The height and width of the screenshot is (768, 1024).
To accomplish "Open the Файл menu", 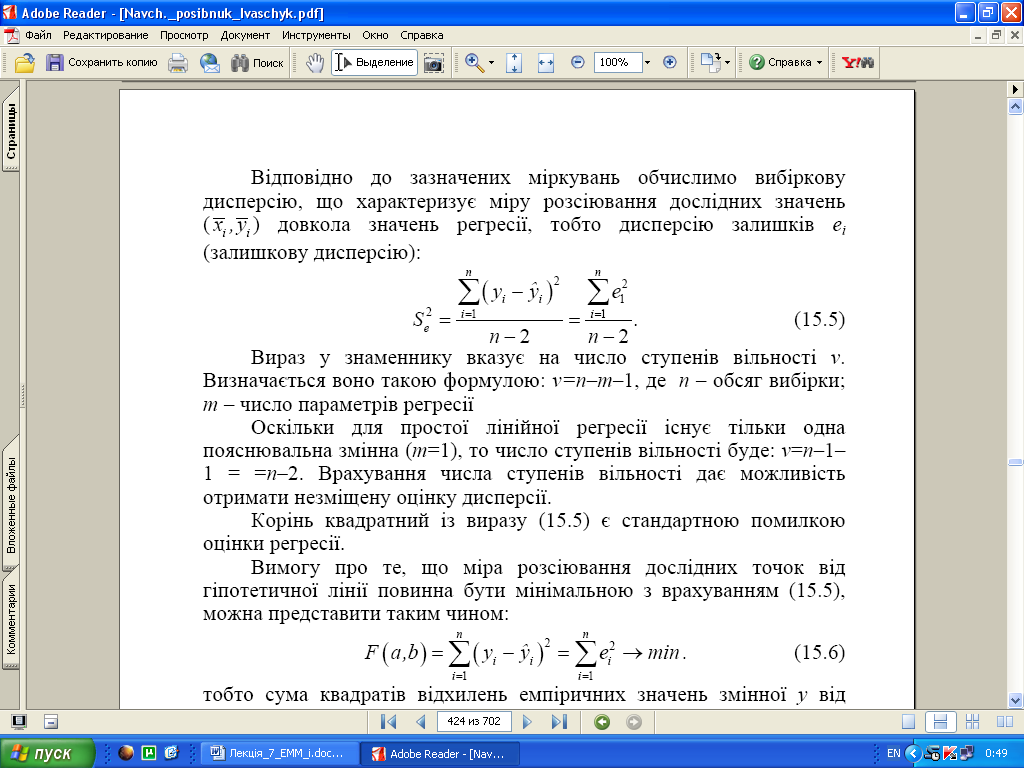I will [38, 35].
